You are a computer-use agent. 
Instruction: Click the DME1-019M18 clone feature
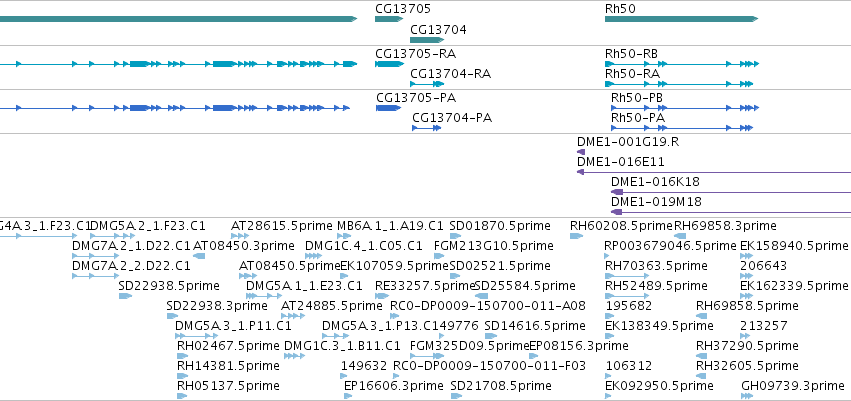(731, 212)
